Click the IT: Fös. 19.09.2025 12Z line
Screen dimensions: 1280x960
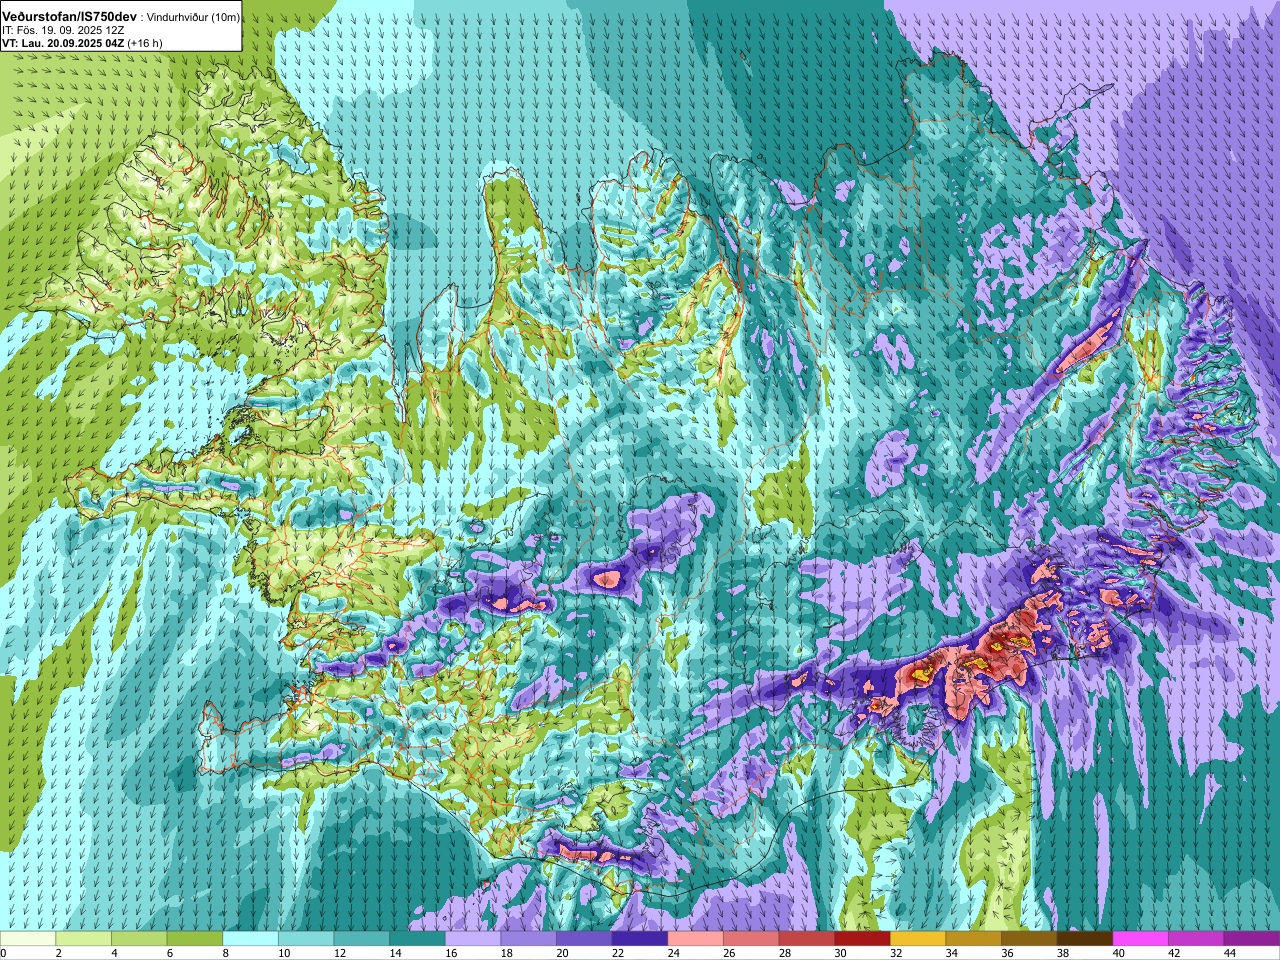click(63, 31)
